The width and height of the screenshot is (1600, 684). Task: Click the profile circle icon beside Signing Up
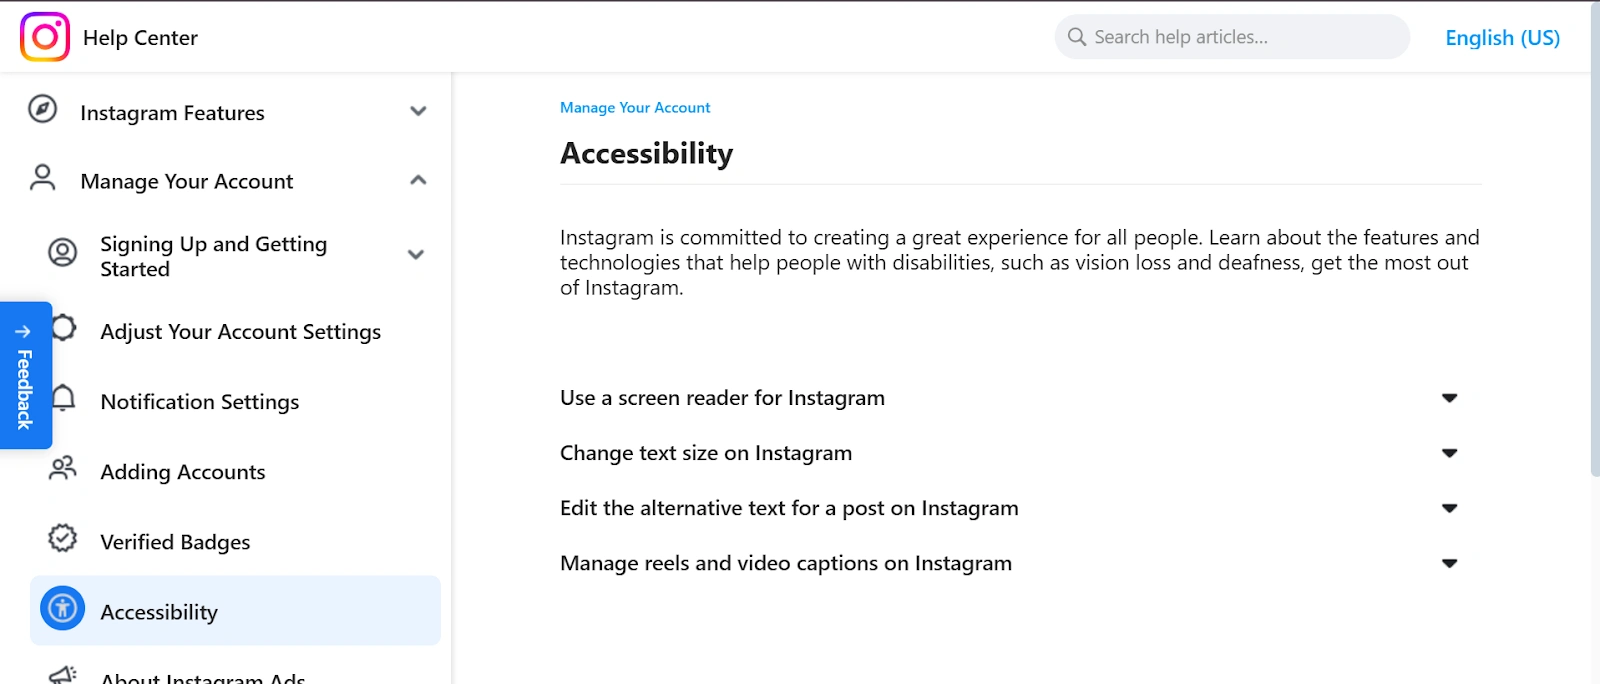62,252
